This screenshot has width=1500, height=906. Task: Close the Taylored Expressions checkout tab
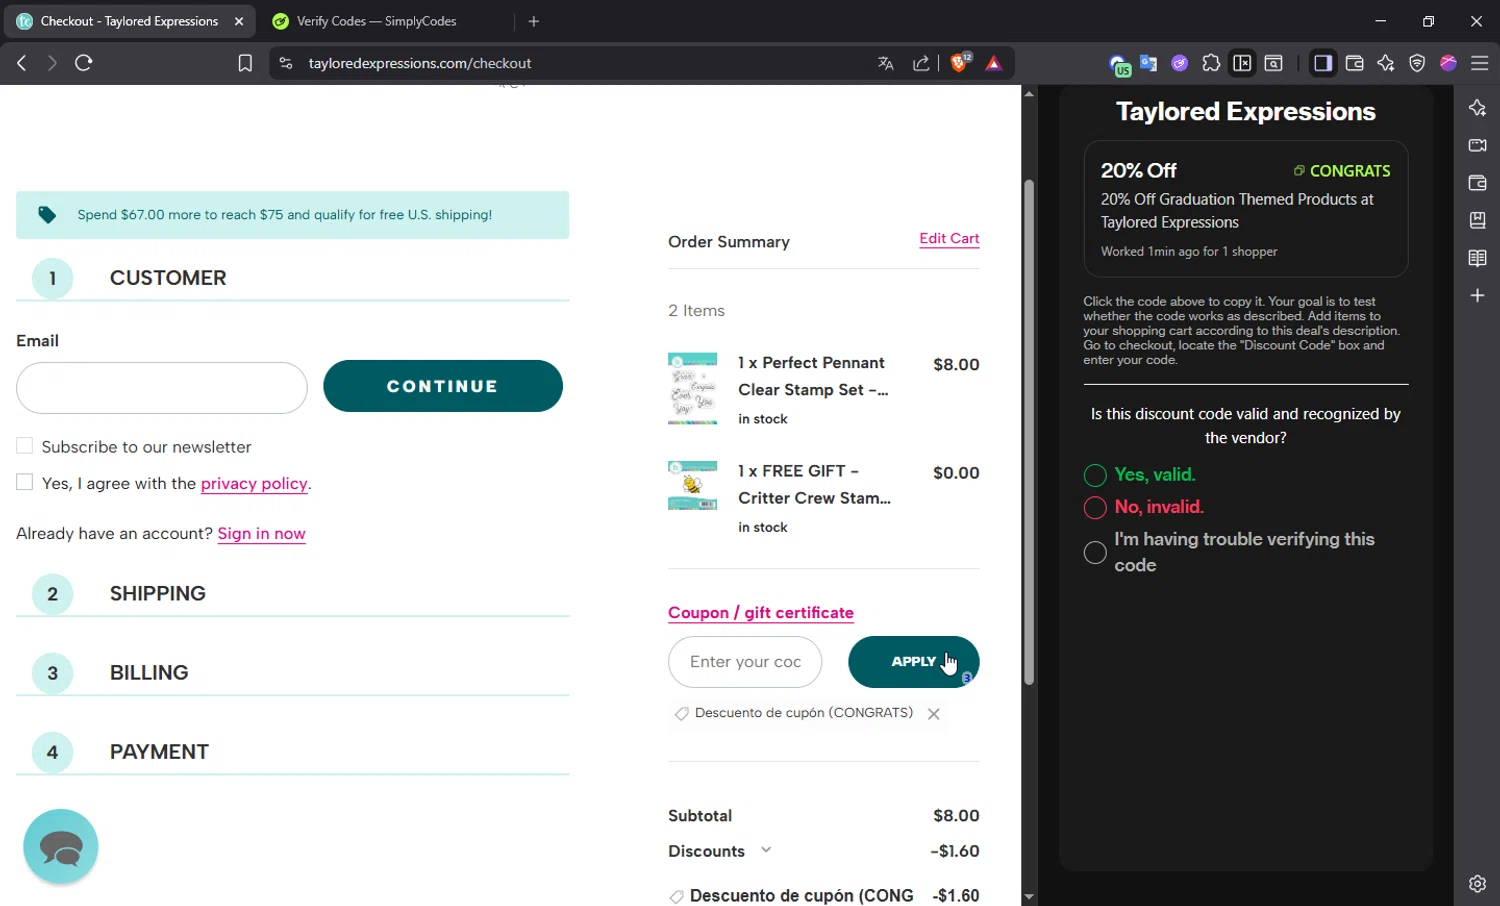coord(239,21)
